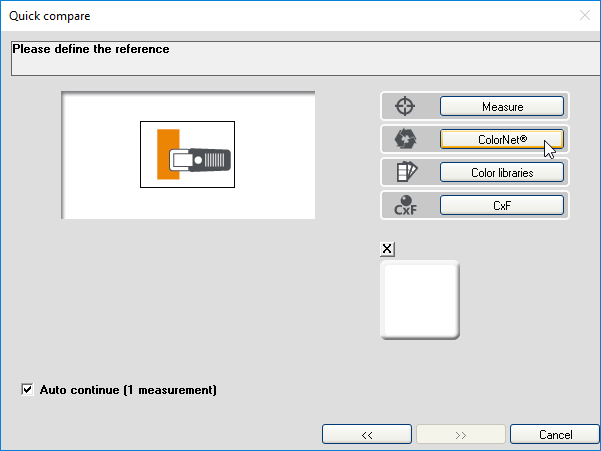The height and width of the screenshot is (451, 601).
Task: Close the Quick compare window
Action: [585, 15]
